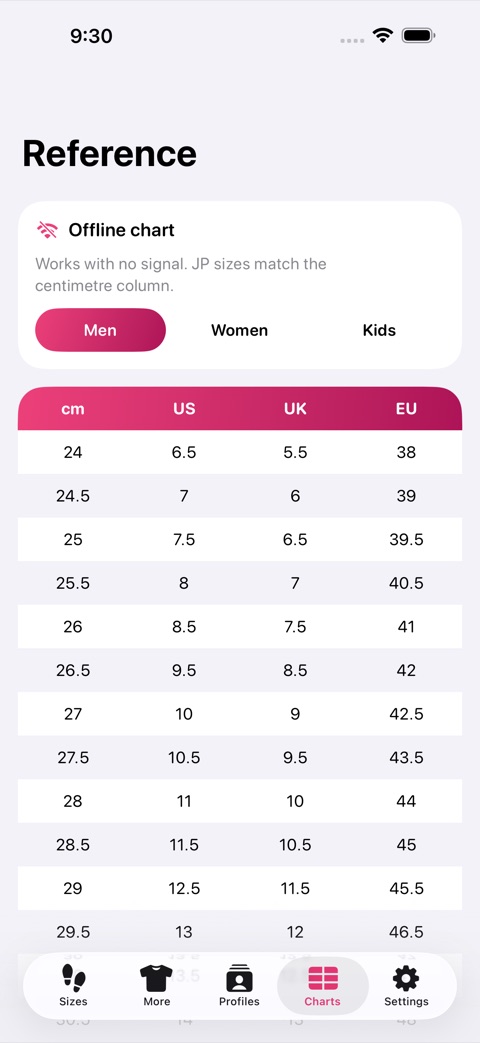Tap the cm column header

click(73, 408)
